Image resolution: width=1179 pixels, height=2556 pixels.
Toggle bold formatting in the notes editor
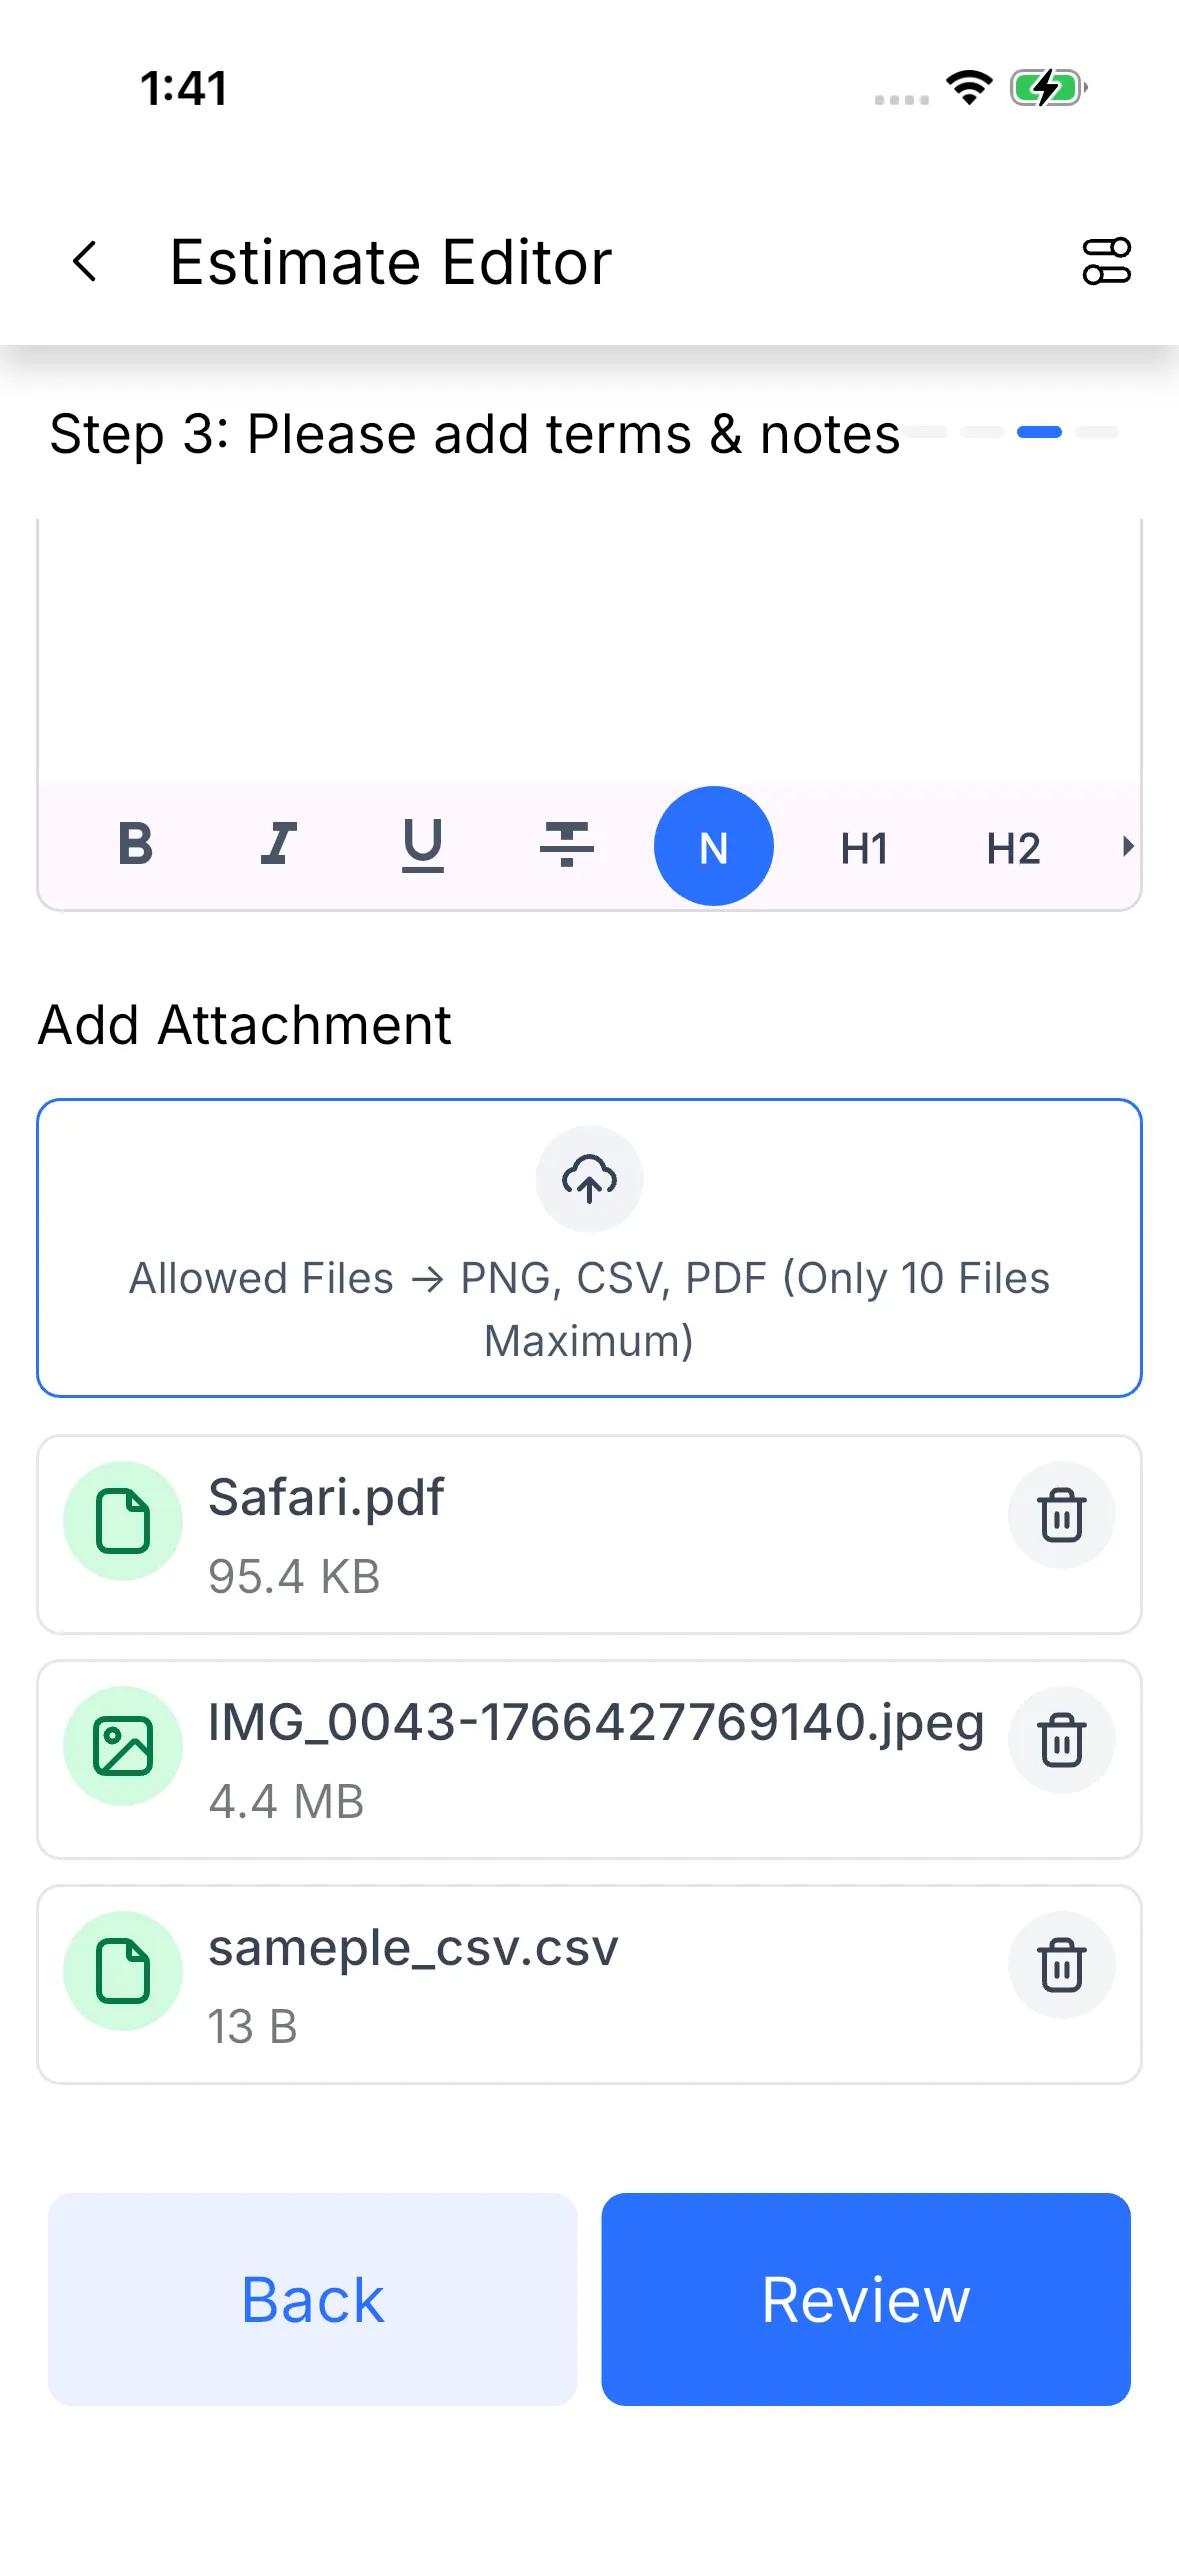tap(134, 845)
